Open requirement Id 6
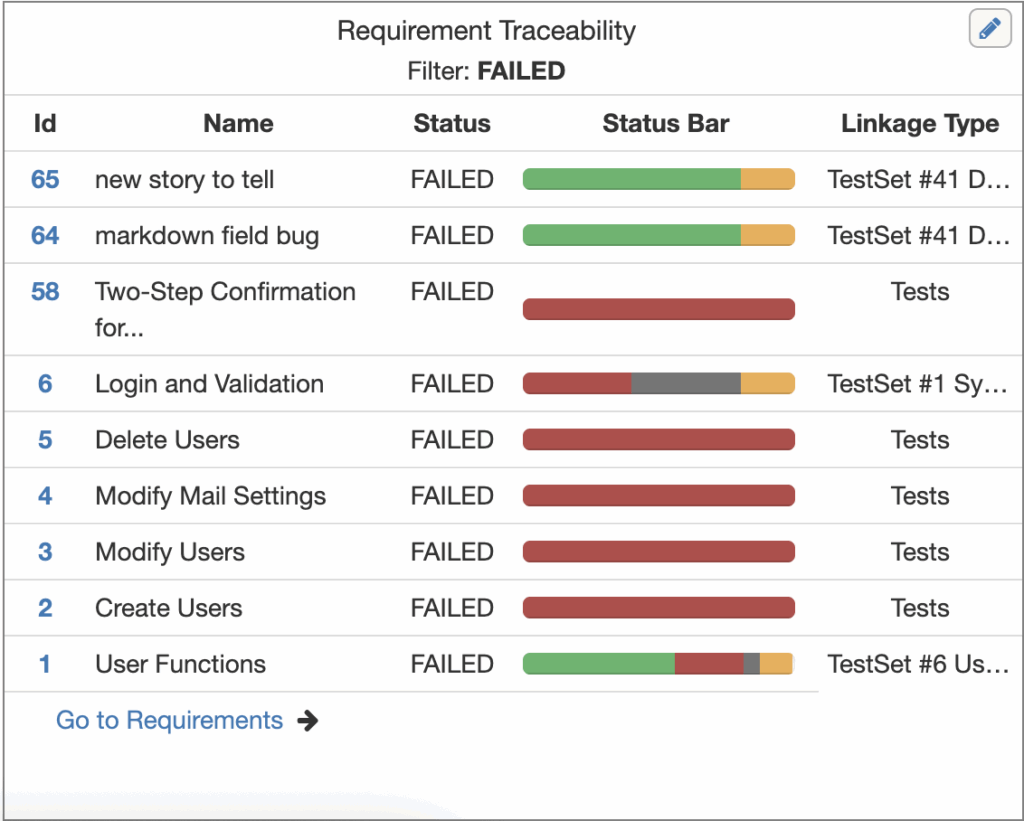 click(x=45, y=384)
